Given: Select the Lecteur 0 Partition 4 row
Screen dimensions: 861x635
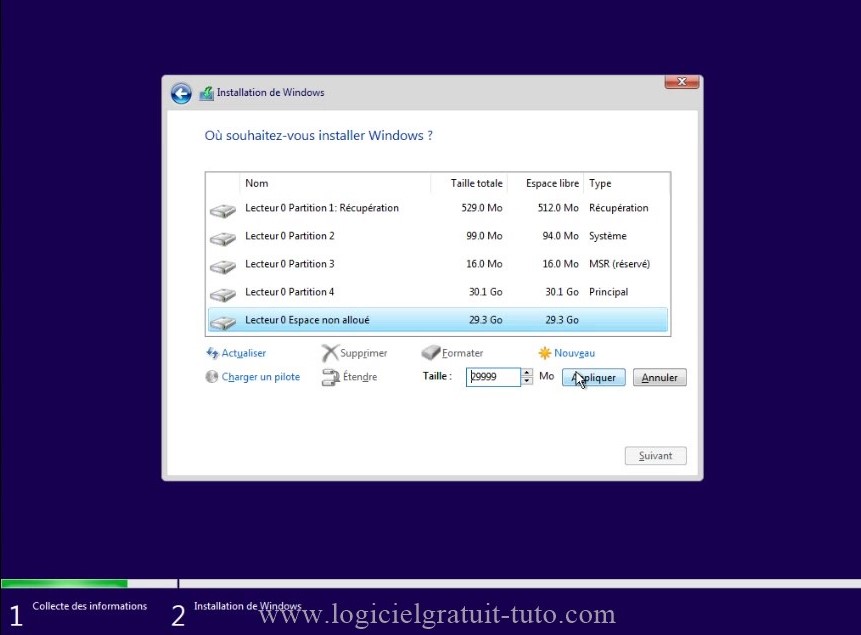Looking at the screenshot, I should click(438, 292).
